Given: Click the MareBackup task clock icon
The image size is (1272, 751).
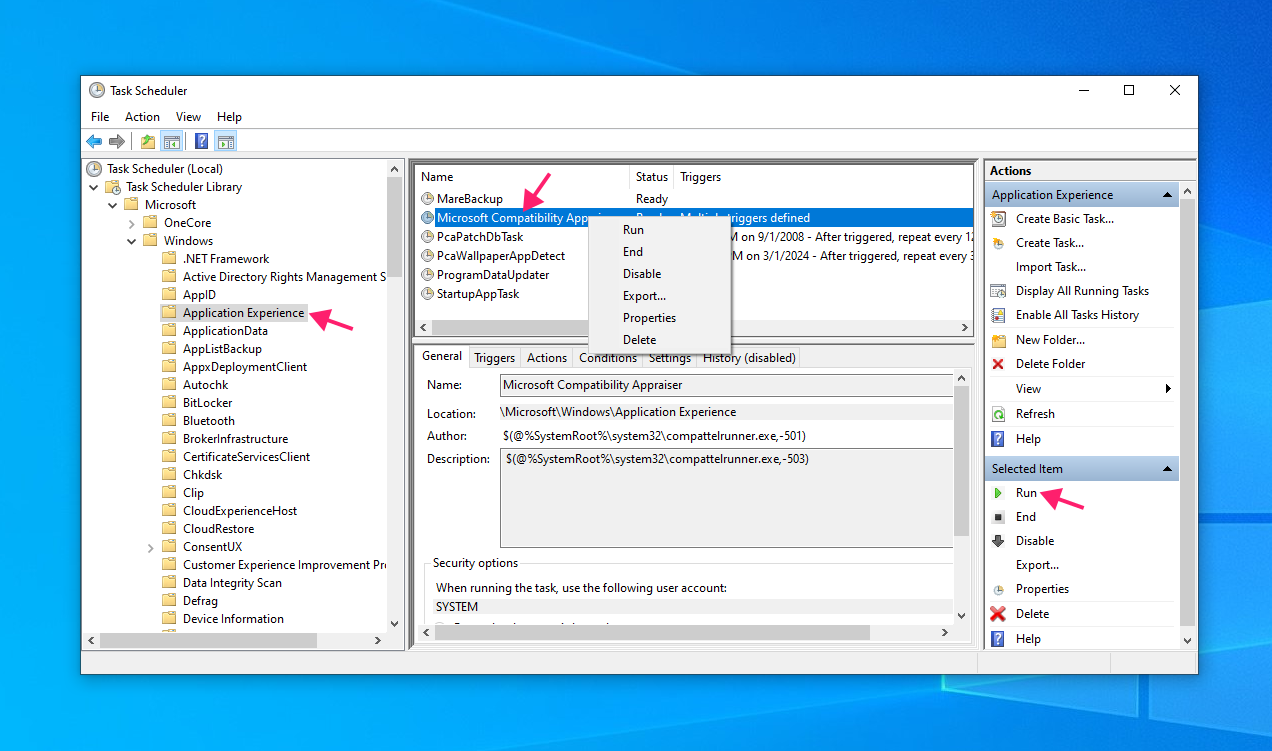Looking at the screenshot, I should point(428,199).
